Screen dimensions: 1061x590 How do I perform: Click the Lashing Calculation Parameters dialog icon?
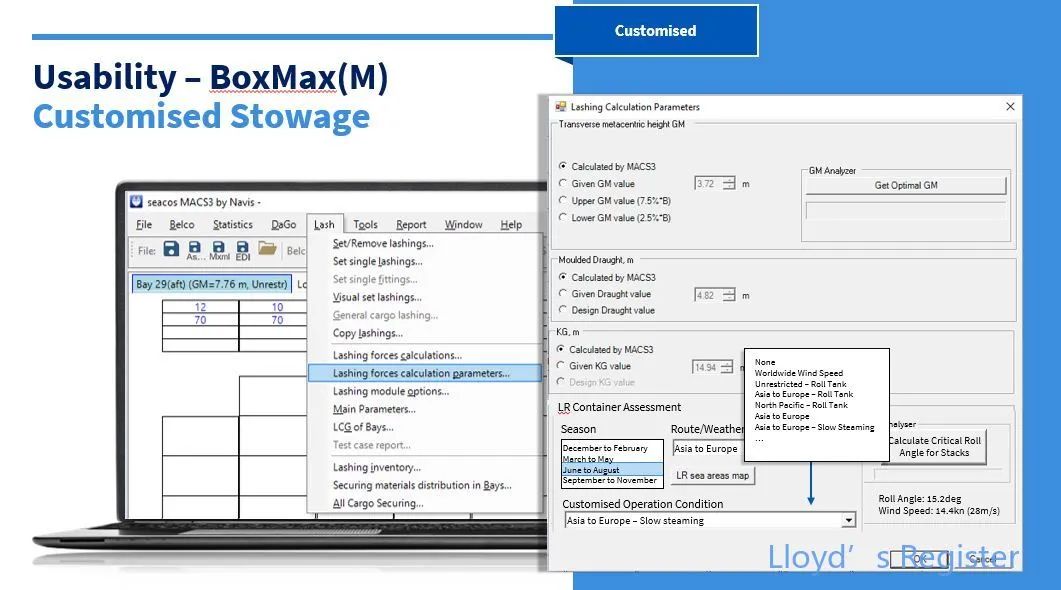pos(560,107)
